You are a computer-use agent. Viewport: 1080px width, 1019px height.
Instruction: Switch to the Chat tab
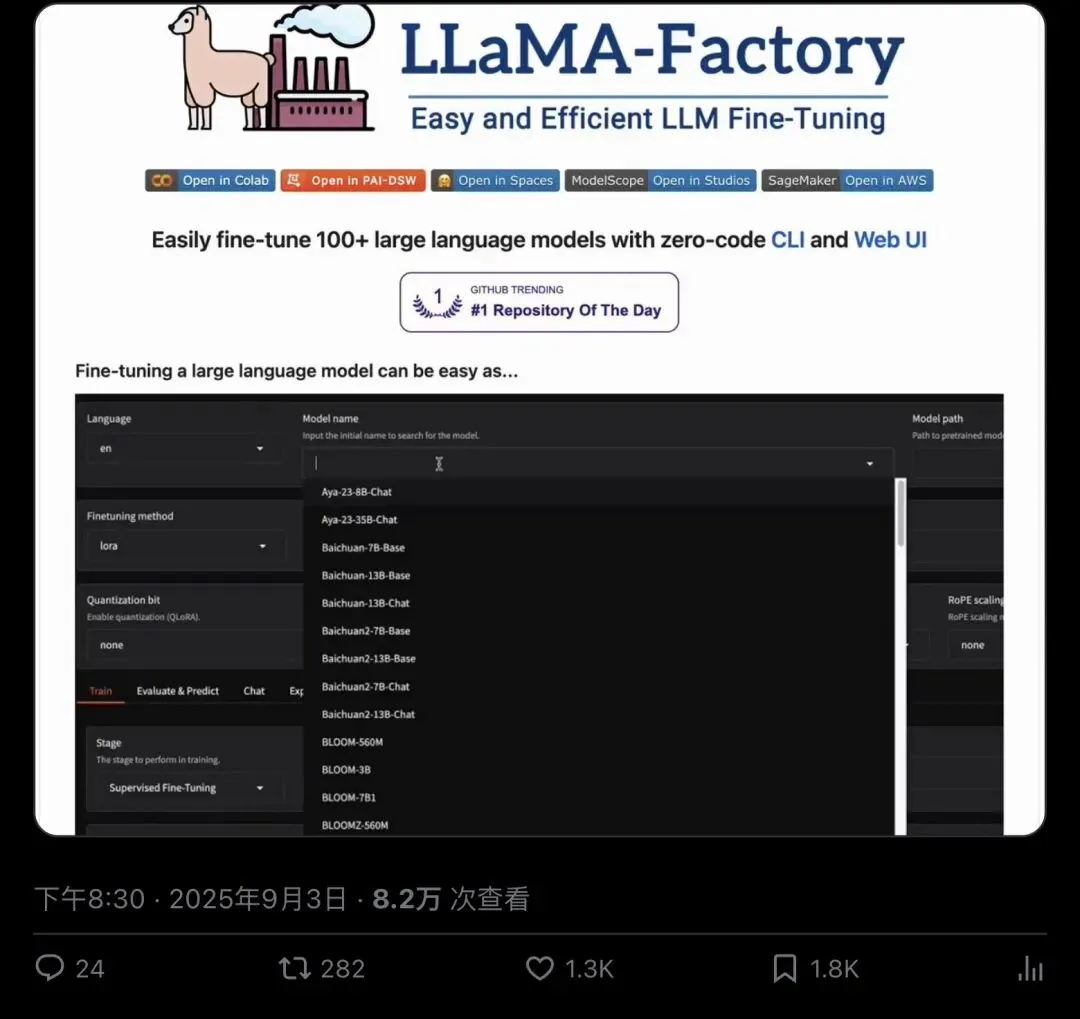tap(253, 691)
